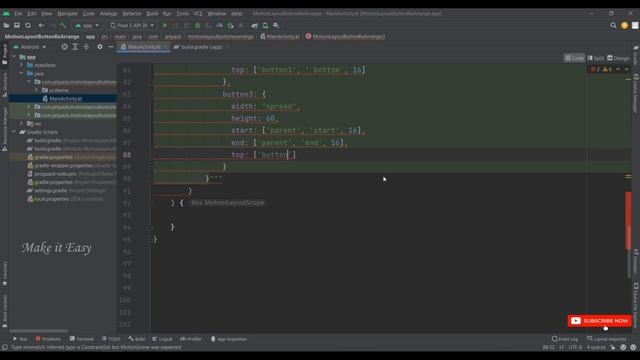Expand the ui.theme package
640x360 pixels.
36,90
